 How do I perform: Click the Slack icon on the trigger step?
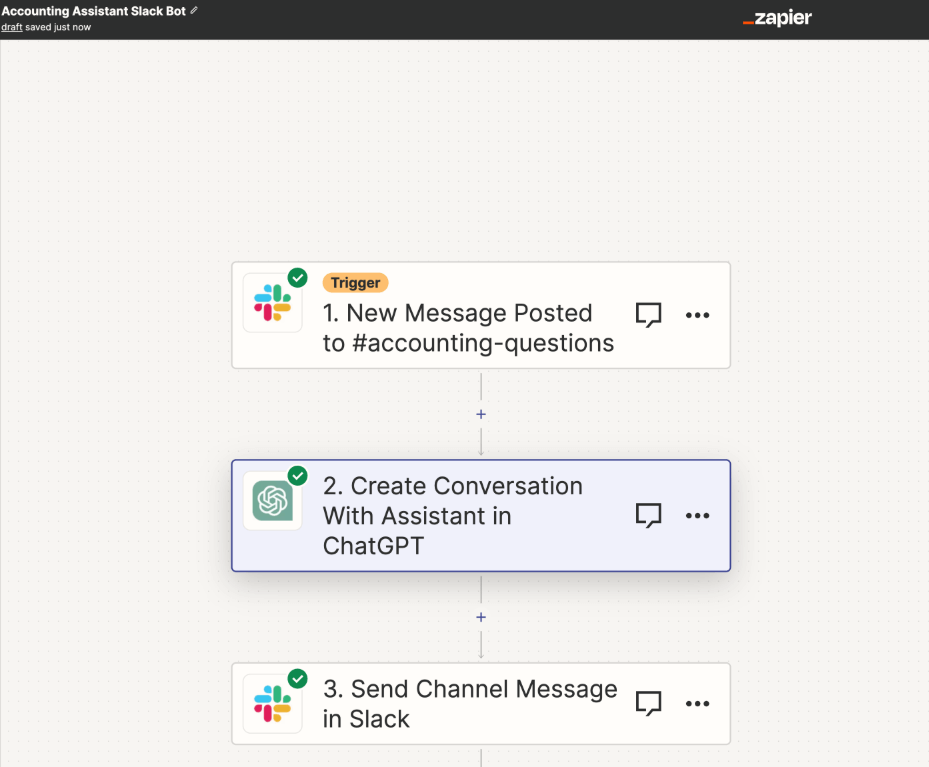272,301
